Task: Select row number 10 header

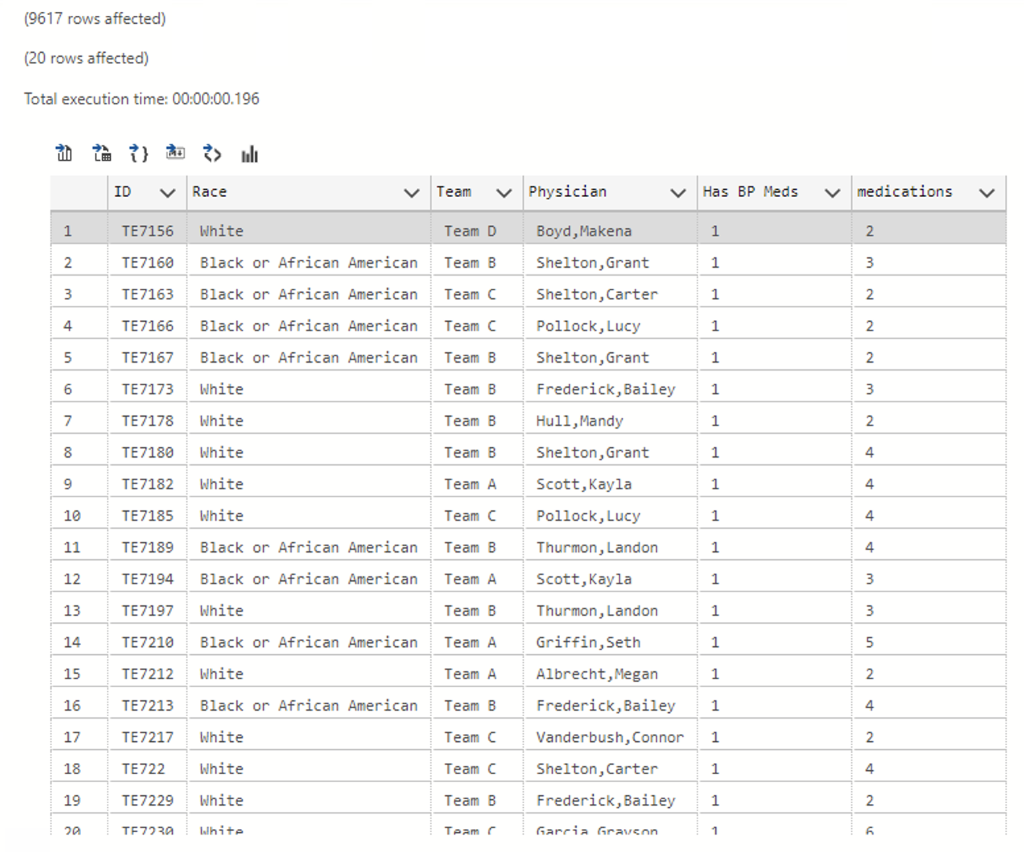Action: click(79, 516)
